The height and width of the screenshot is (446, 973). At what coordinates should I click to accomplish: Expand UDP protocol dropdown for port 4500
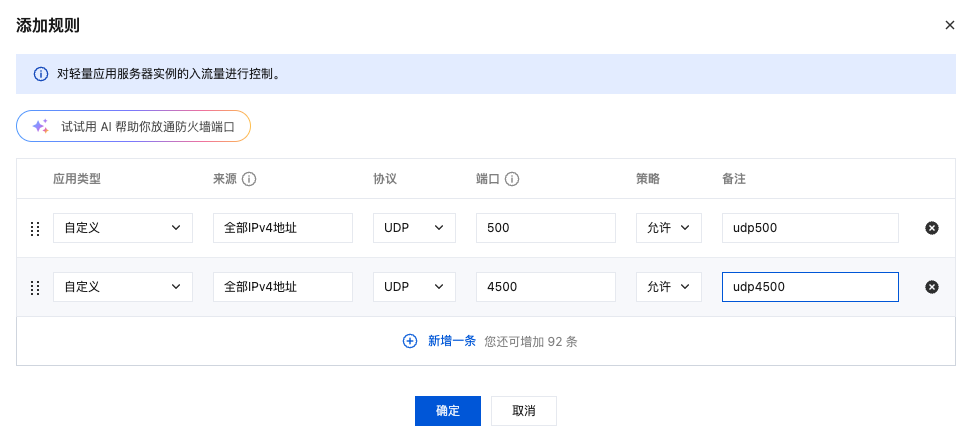point(414,287)
